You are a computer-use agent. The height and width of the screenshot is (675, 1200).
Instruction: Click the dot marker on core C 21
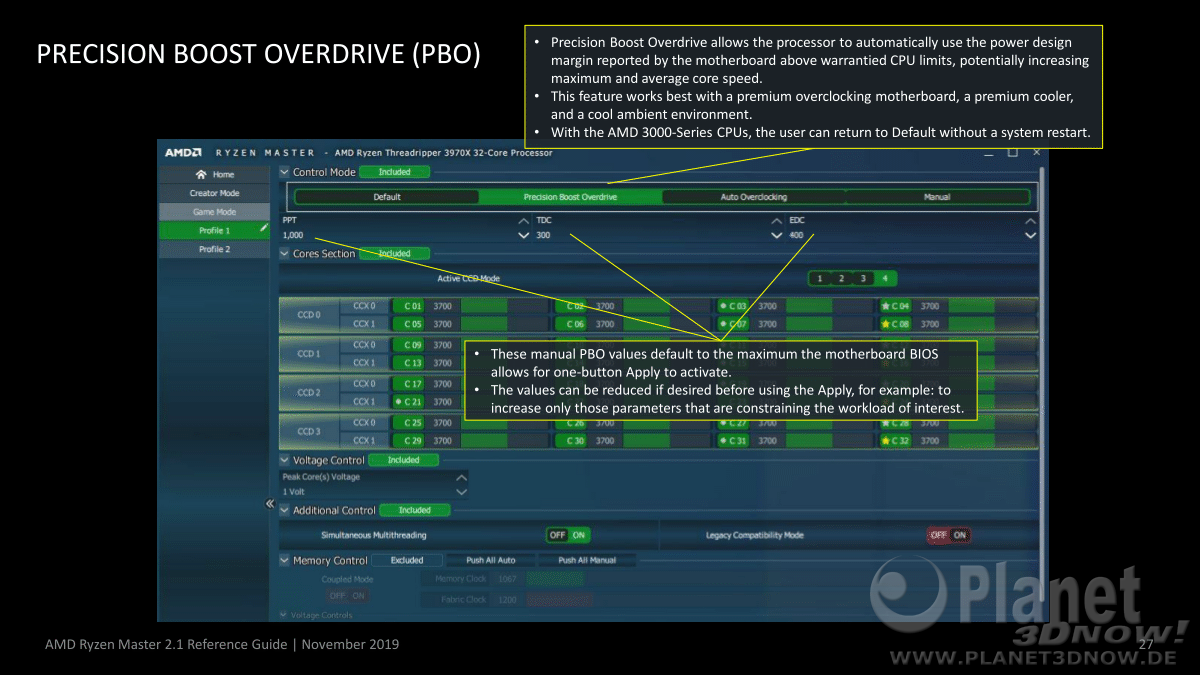coord(398,402)
